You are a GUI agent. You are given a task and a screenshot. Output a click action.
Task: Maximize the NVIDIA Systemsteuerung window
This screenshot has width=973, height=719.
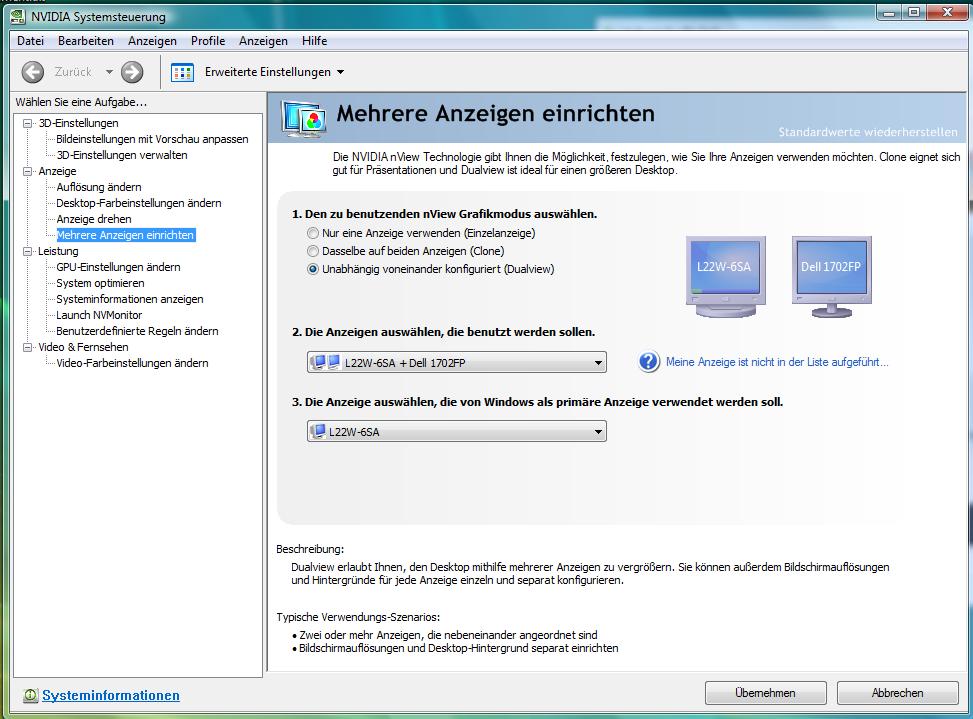point(914,12)
